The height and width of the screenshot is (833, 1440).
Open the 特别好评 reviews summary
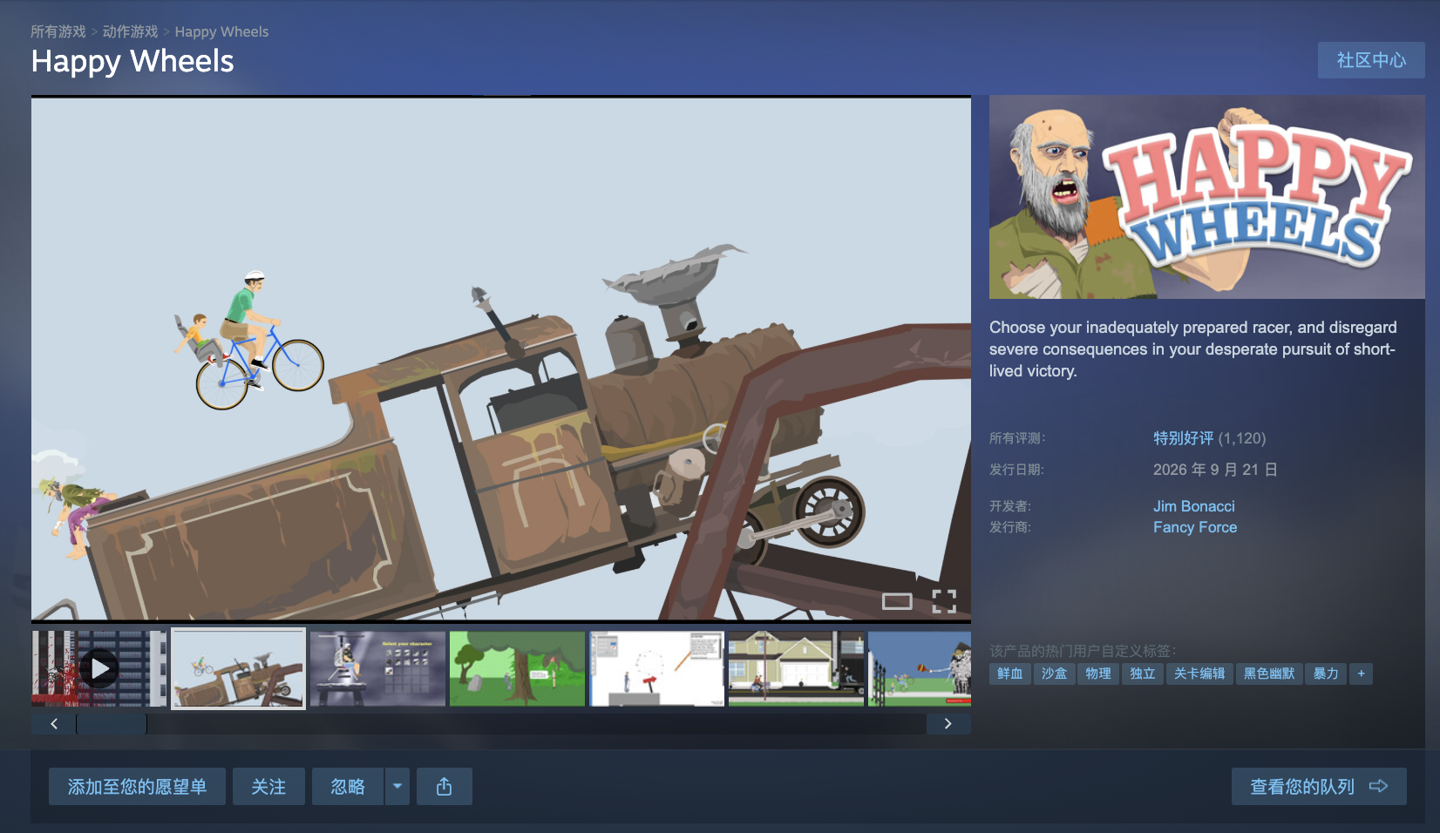[1183, 438]
